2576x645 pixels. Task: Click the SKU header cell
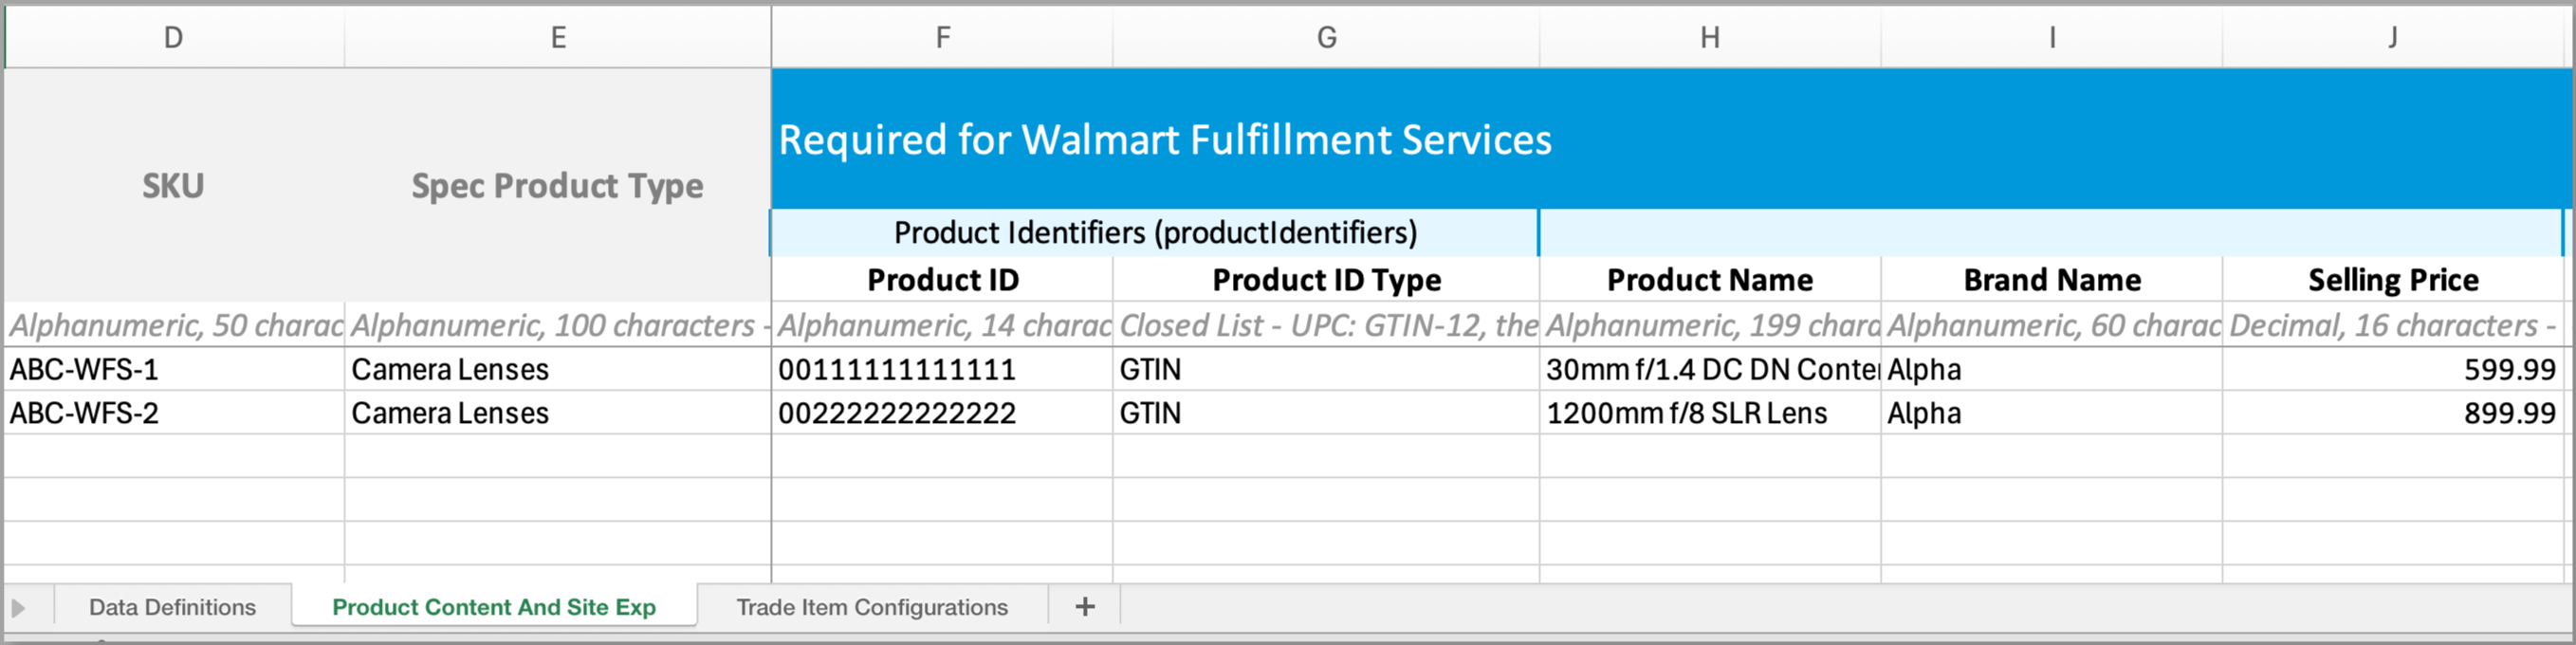point(174,186)
